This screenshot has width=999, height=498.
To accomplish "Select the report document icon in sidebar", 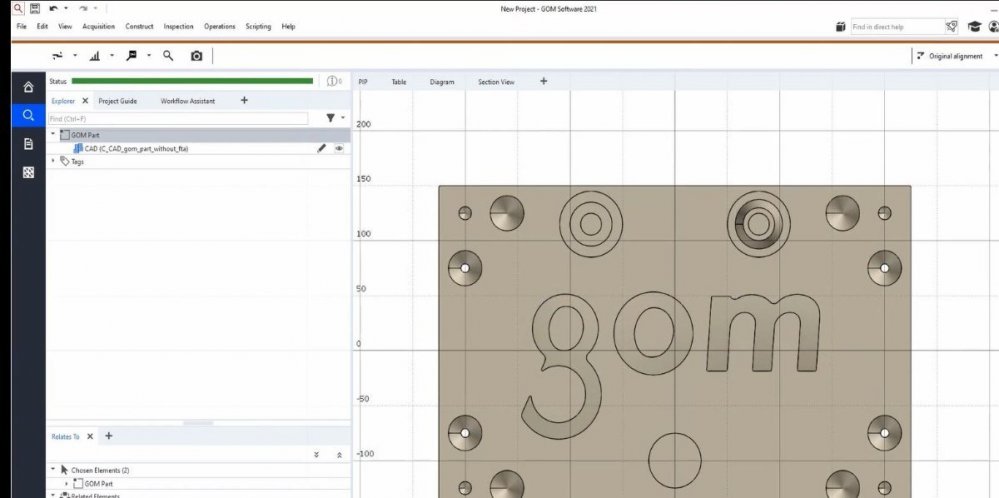I will click(28, 144).
